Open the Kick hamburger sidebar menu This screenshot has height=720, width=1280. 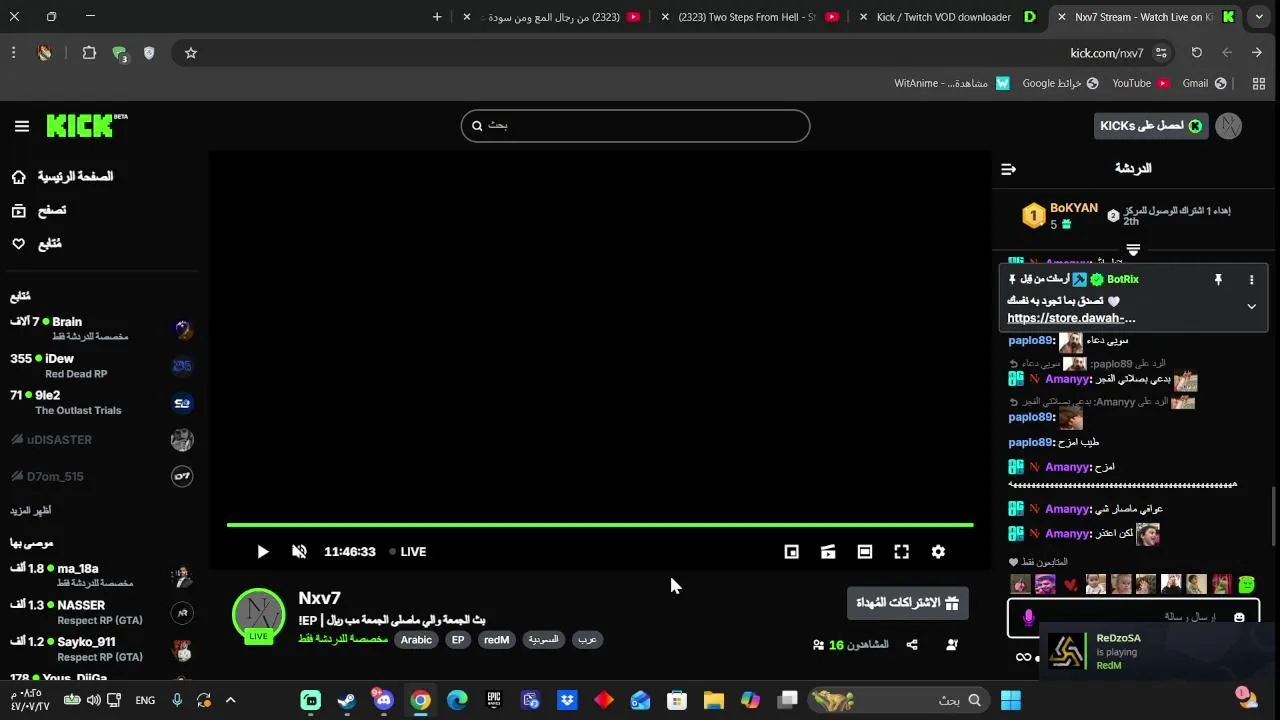(22, 126)
